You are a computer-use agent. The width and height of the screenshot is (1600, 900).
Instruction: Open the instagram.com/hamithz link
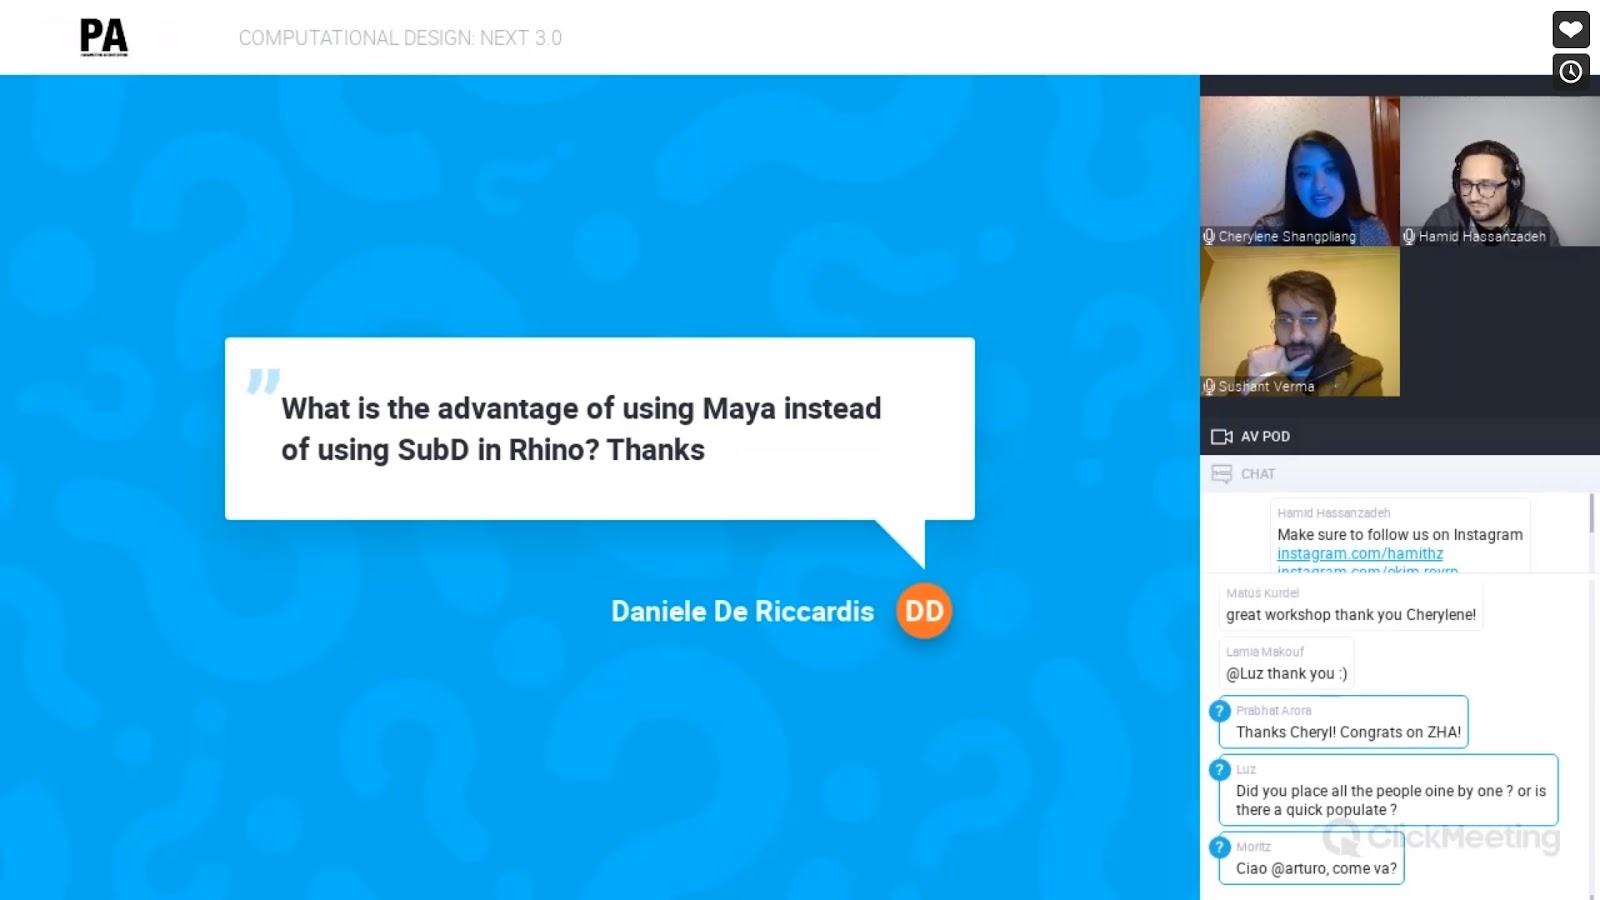pyautogui.click(x=1360, y=554)
